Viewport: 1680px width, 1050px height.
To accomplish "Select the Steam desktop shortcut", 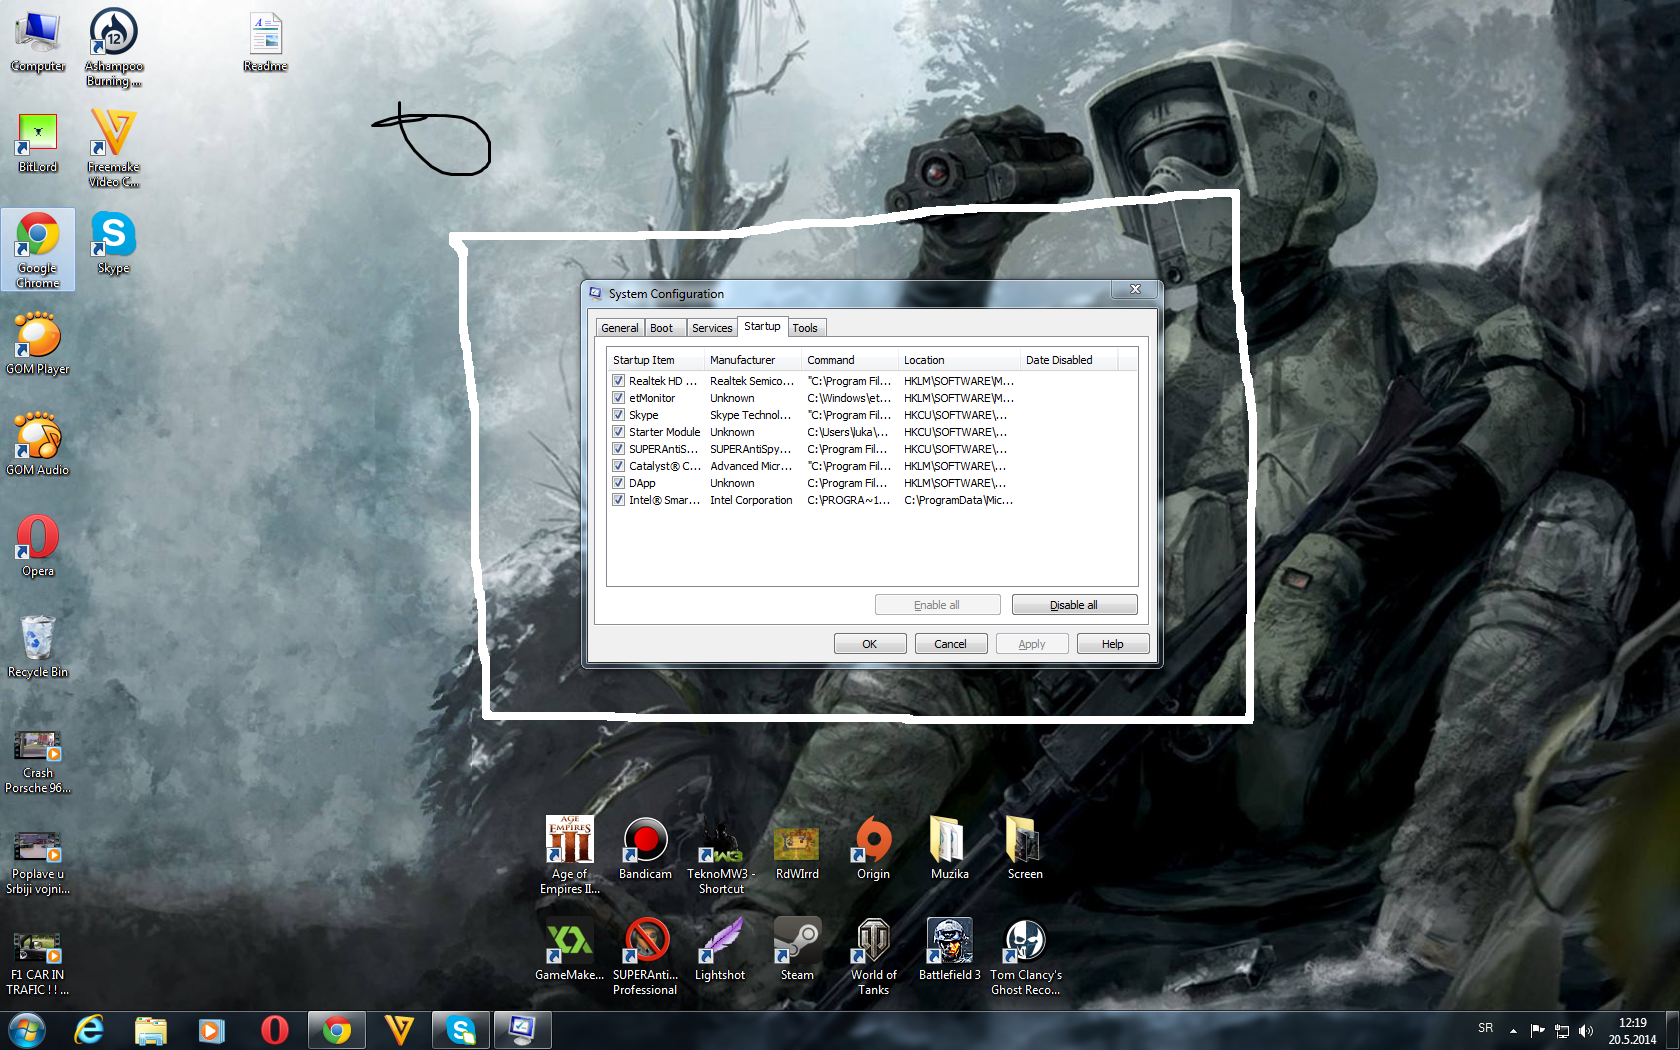I will pyautogui.click(x=797, y=950).
